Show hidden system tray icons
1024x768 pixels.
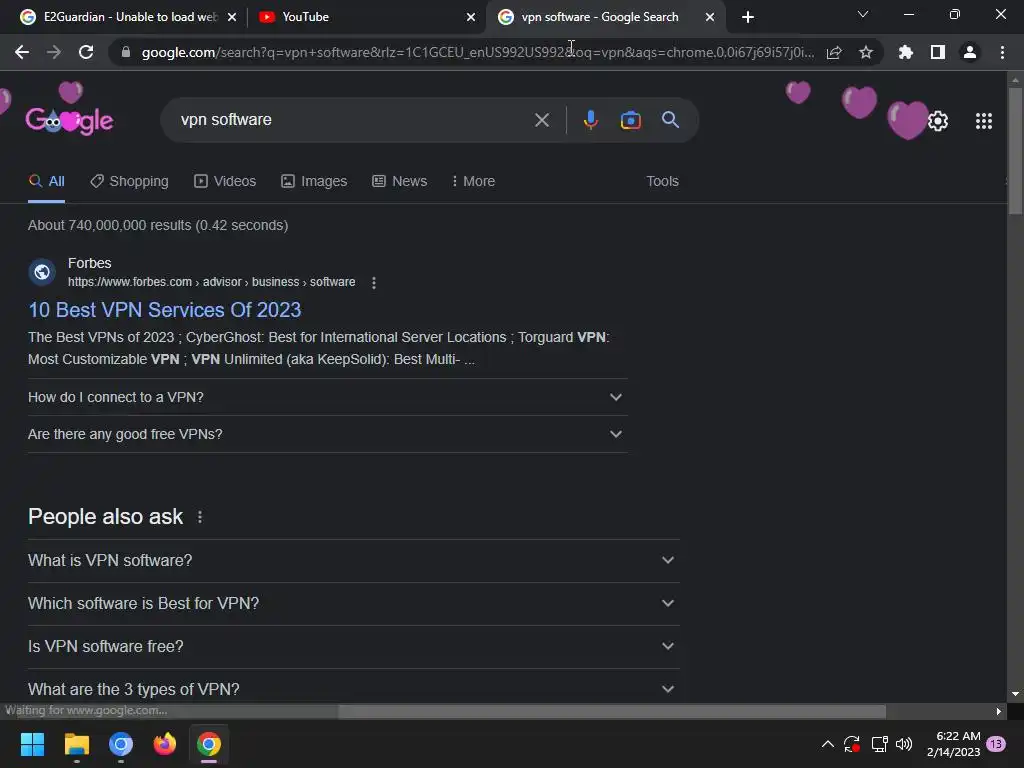pos(827,744)
